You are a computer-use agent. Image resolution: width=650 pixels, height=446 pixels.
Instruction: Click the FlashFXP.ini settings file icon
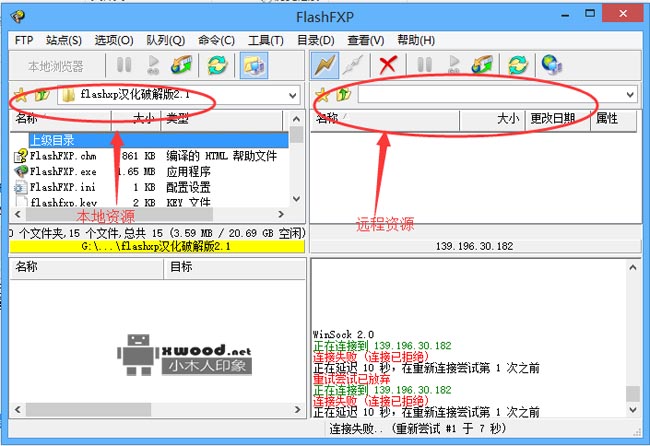click(x=20, y=187)
